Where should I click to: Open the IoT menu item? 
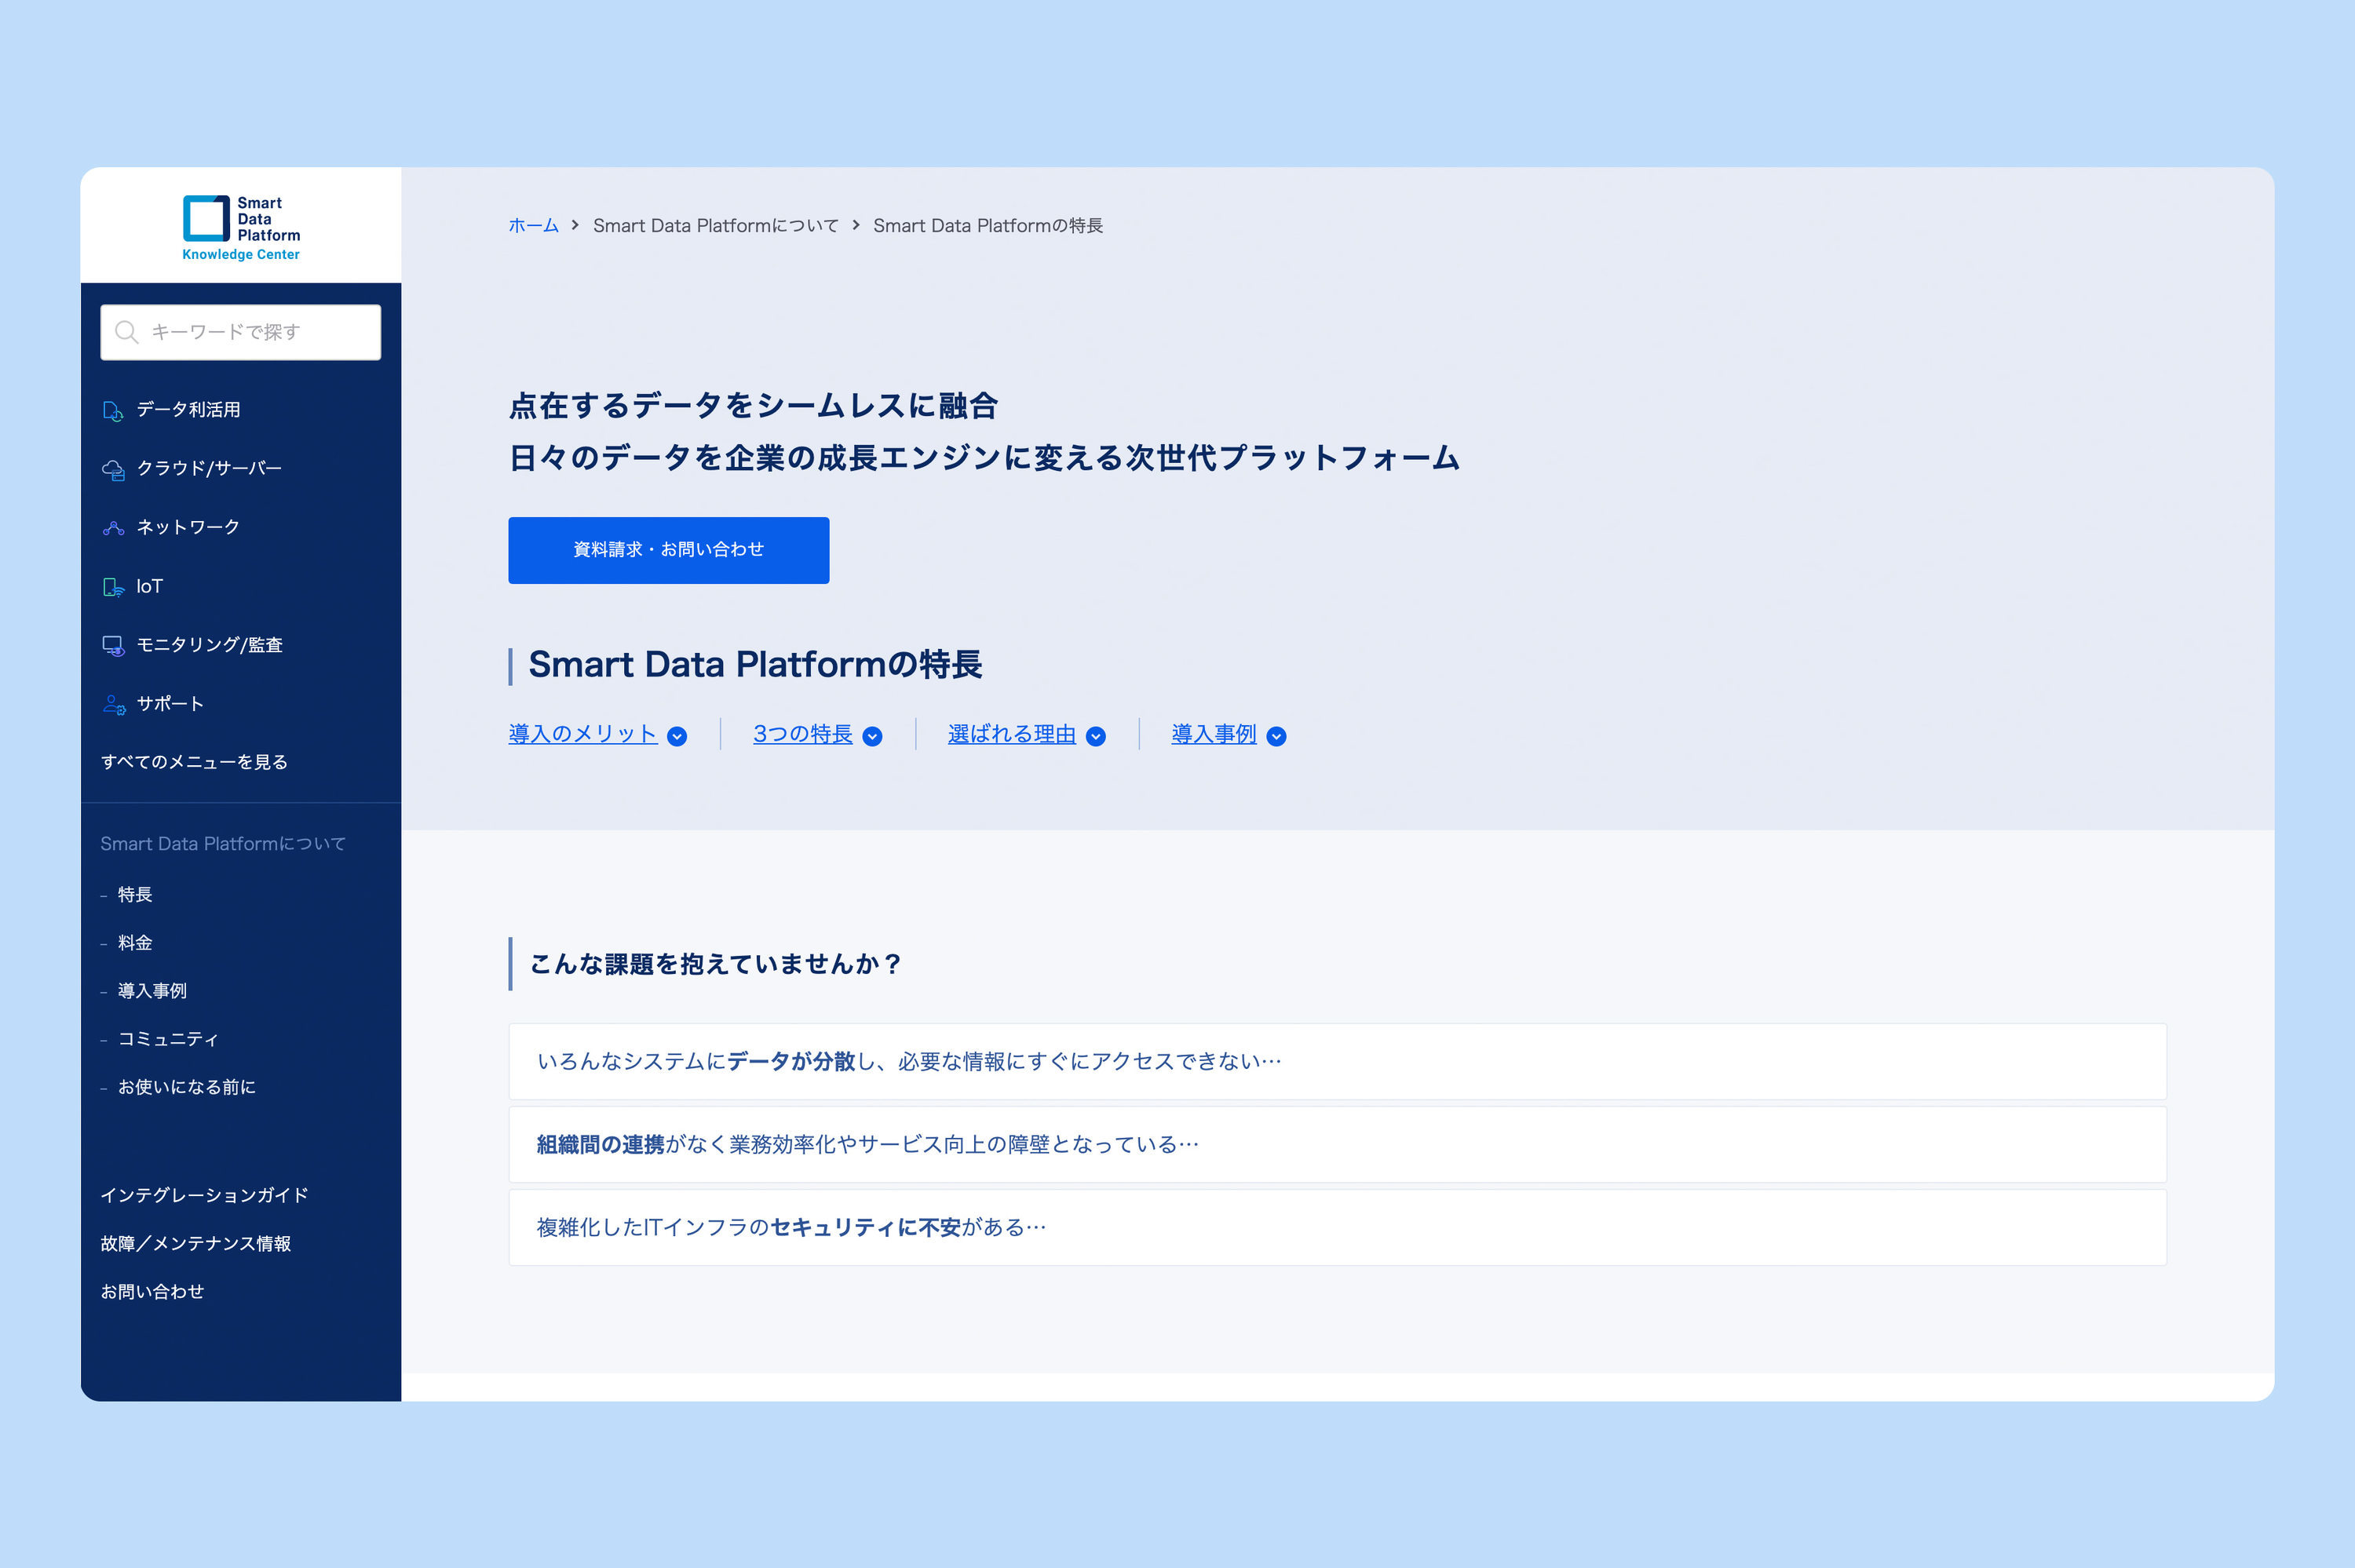click(149, 587)
